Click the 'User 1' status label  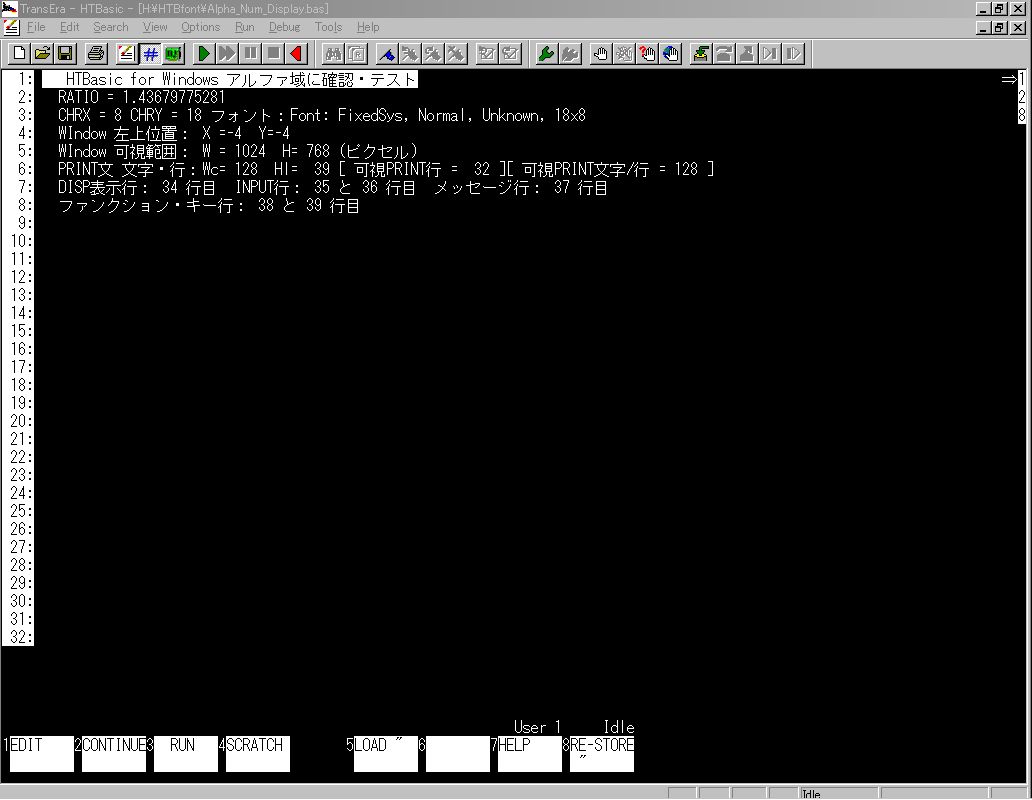[538, 727]
